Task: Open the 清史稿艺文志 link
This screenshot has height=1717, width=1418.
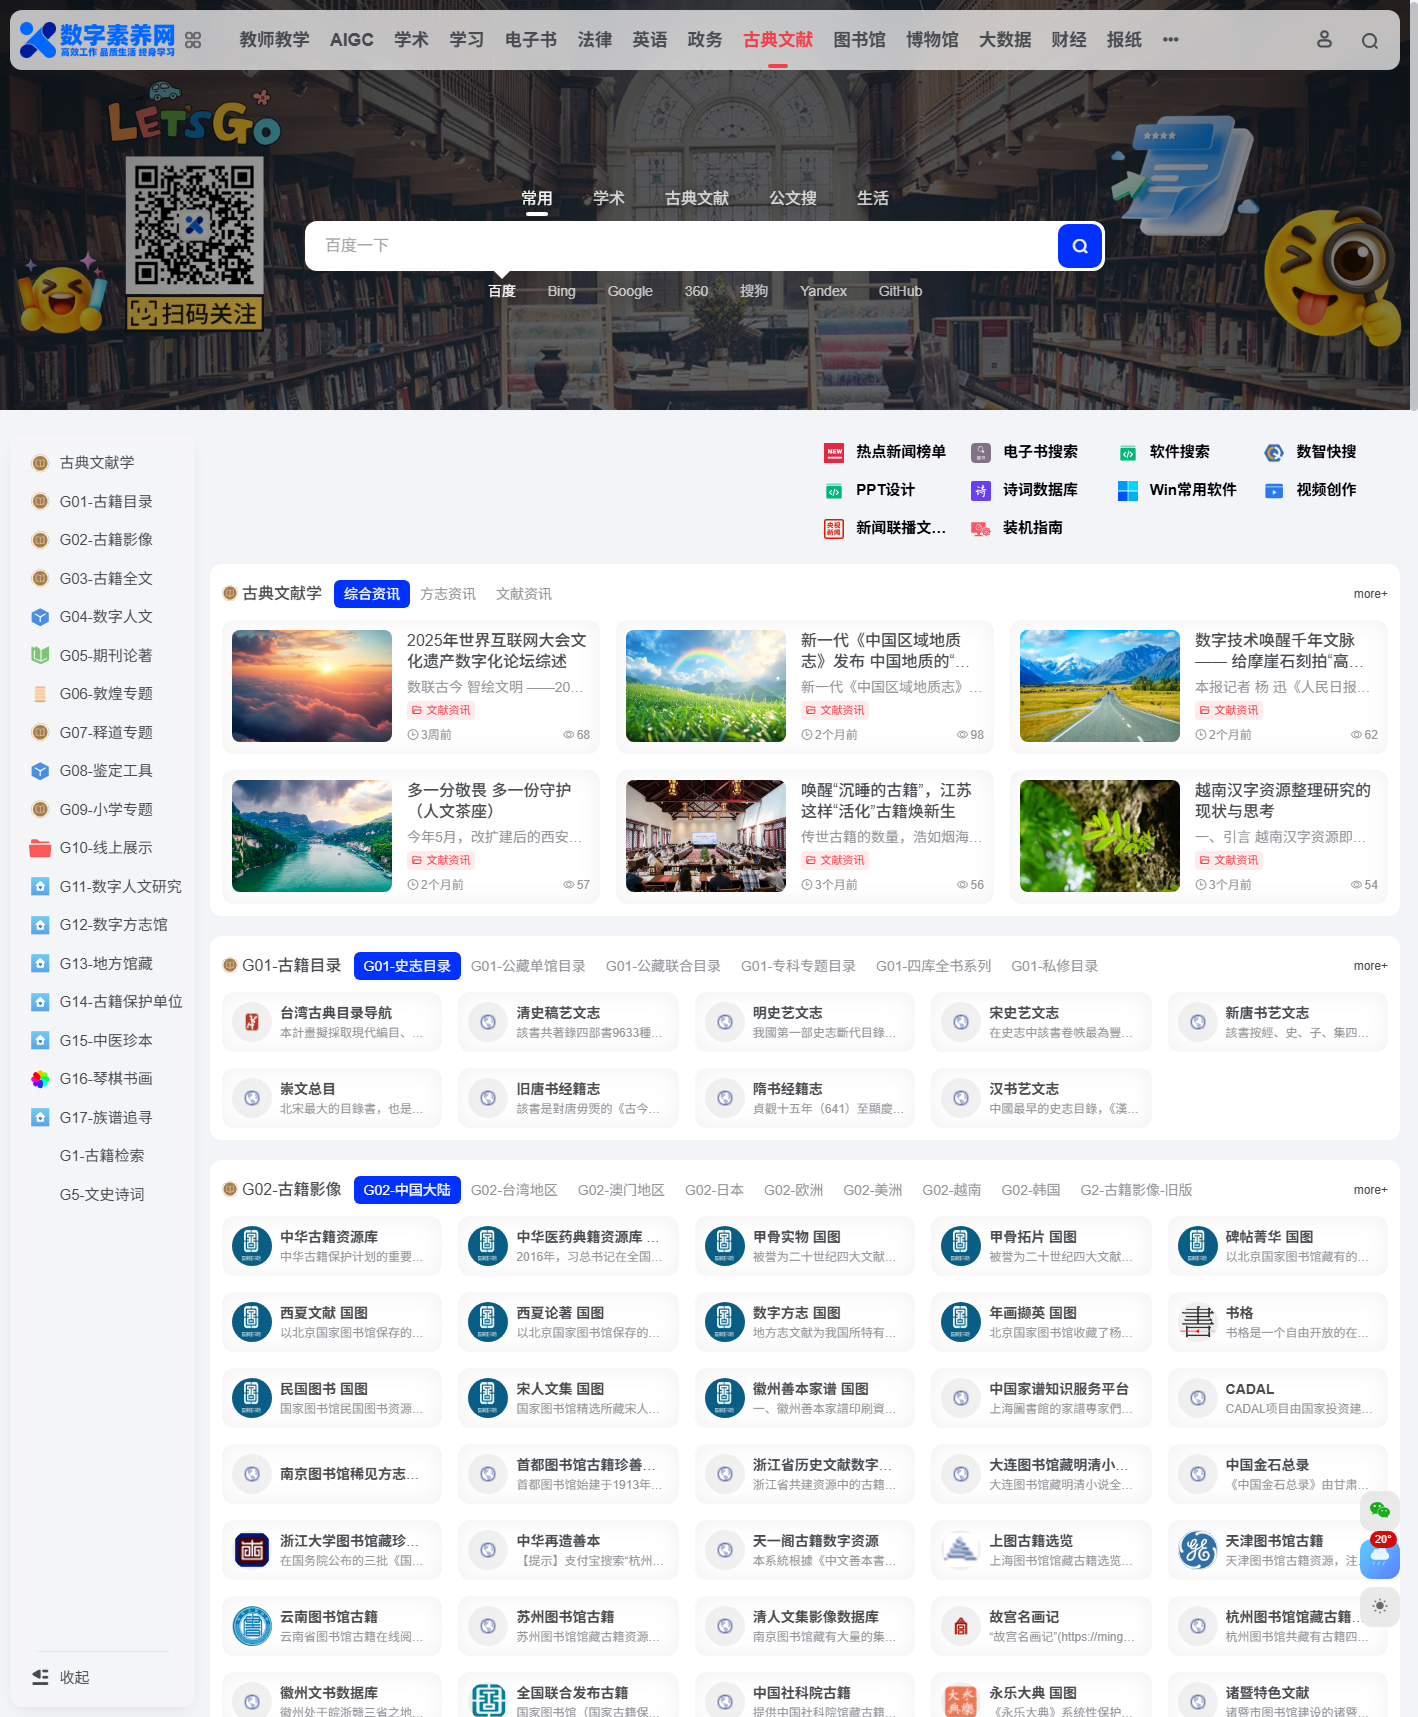Action: click(568, 1022)
